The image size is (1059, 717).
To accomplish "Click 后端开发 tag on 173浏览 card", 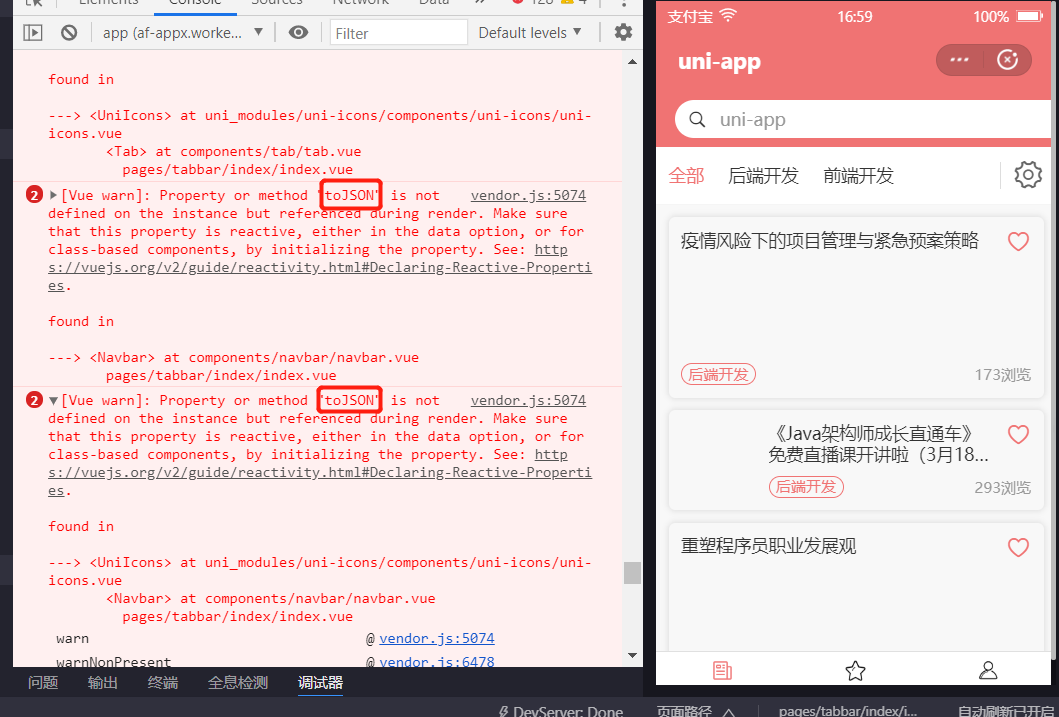I will click(718, 374).
